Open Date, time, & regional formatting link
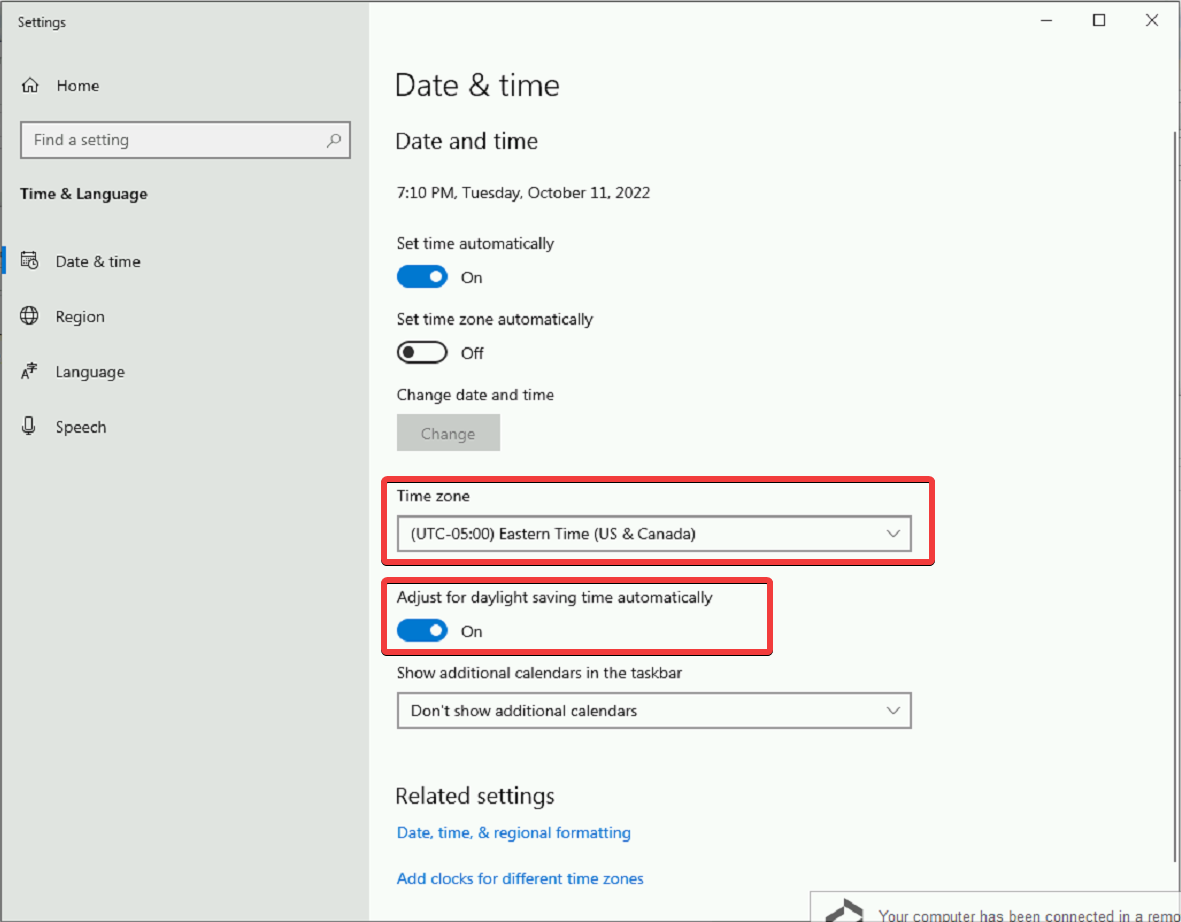1181x922 pixels. (x=513, y=833)
